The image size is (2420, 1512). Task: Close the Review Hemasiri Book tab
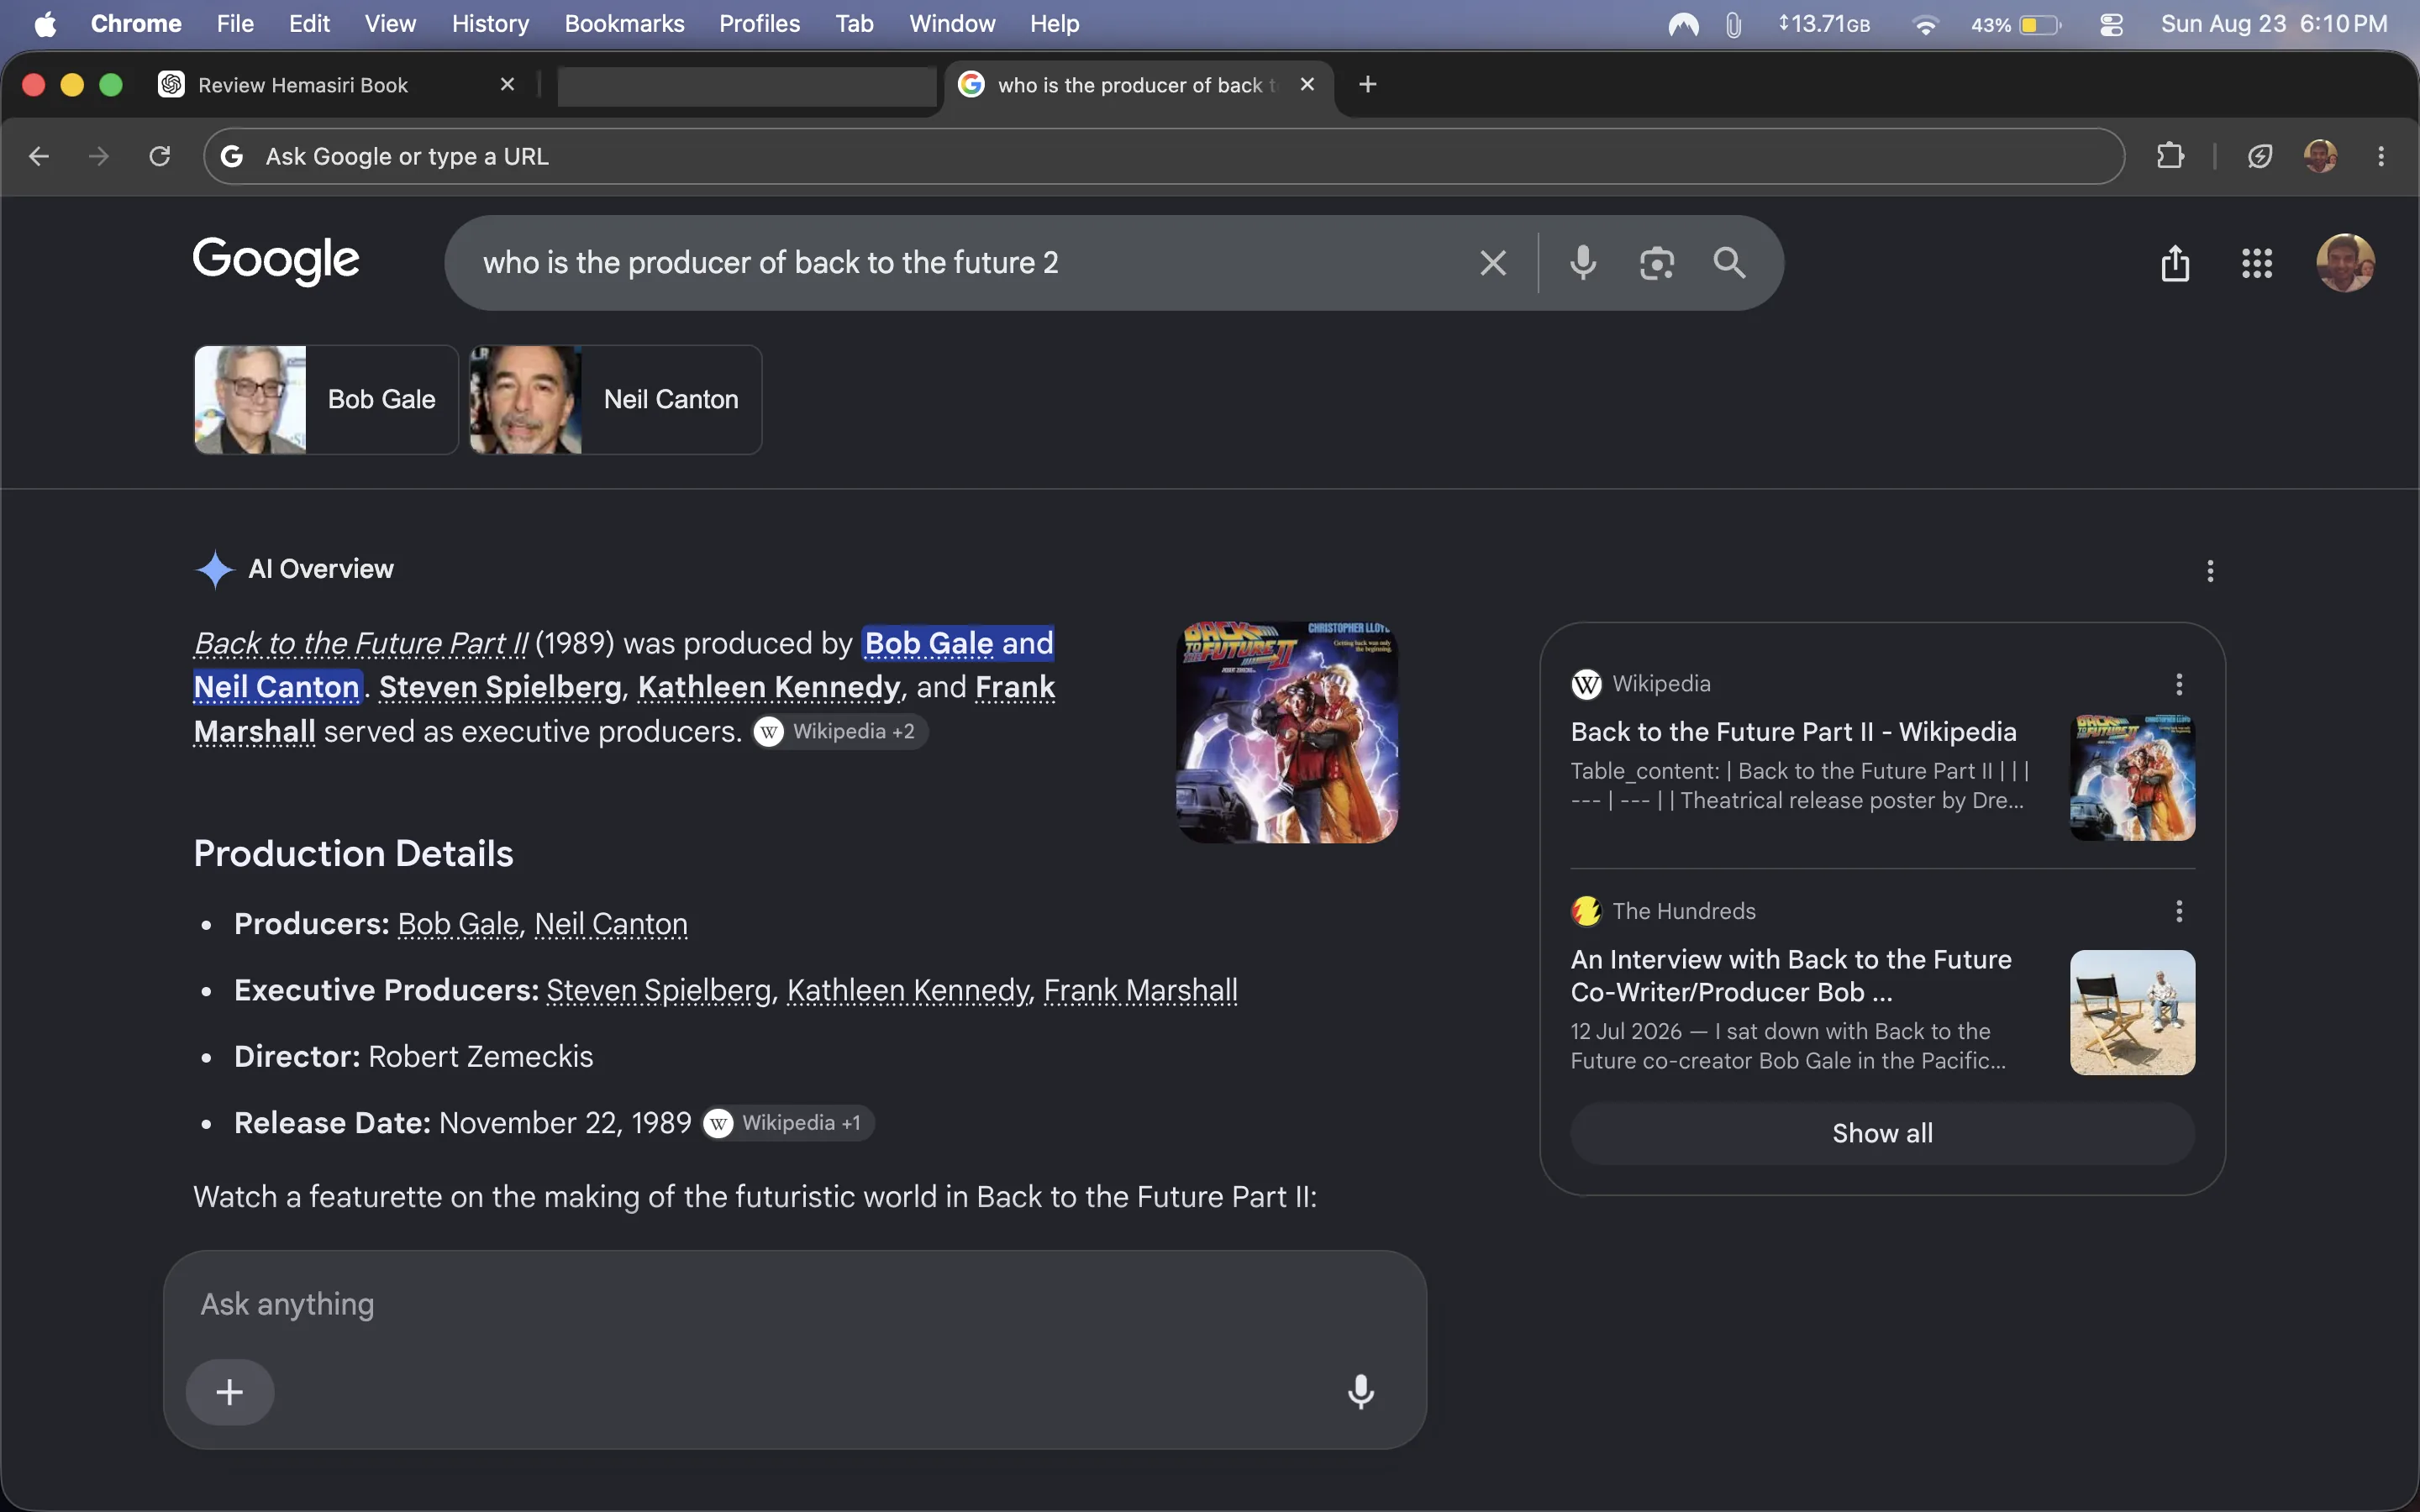coord(507,85)
